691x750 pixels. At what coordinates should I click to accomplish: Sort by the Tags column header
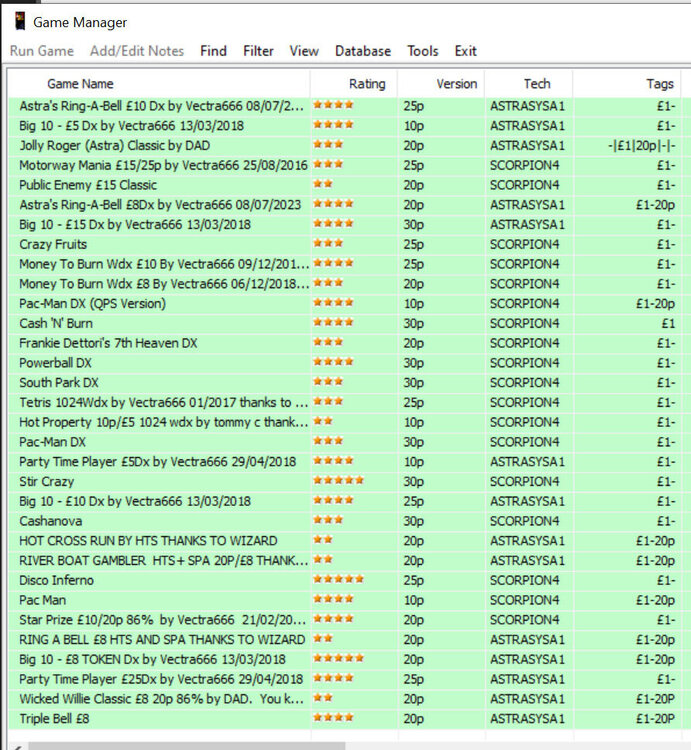pos(627,84)
